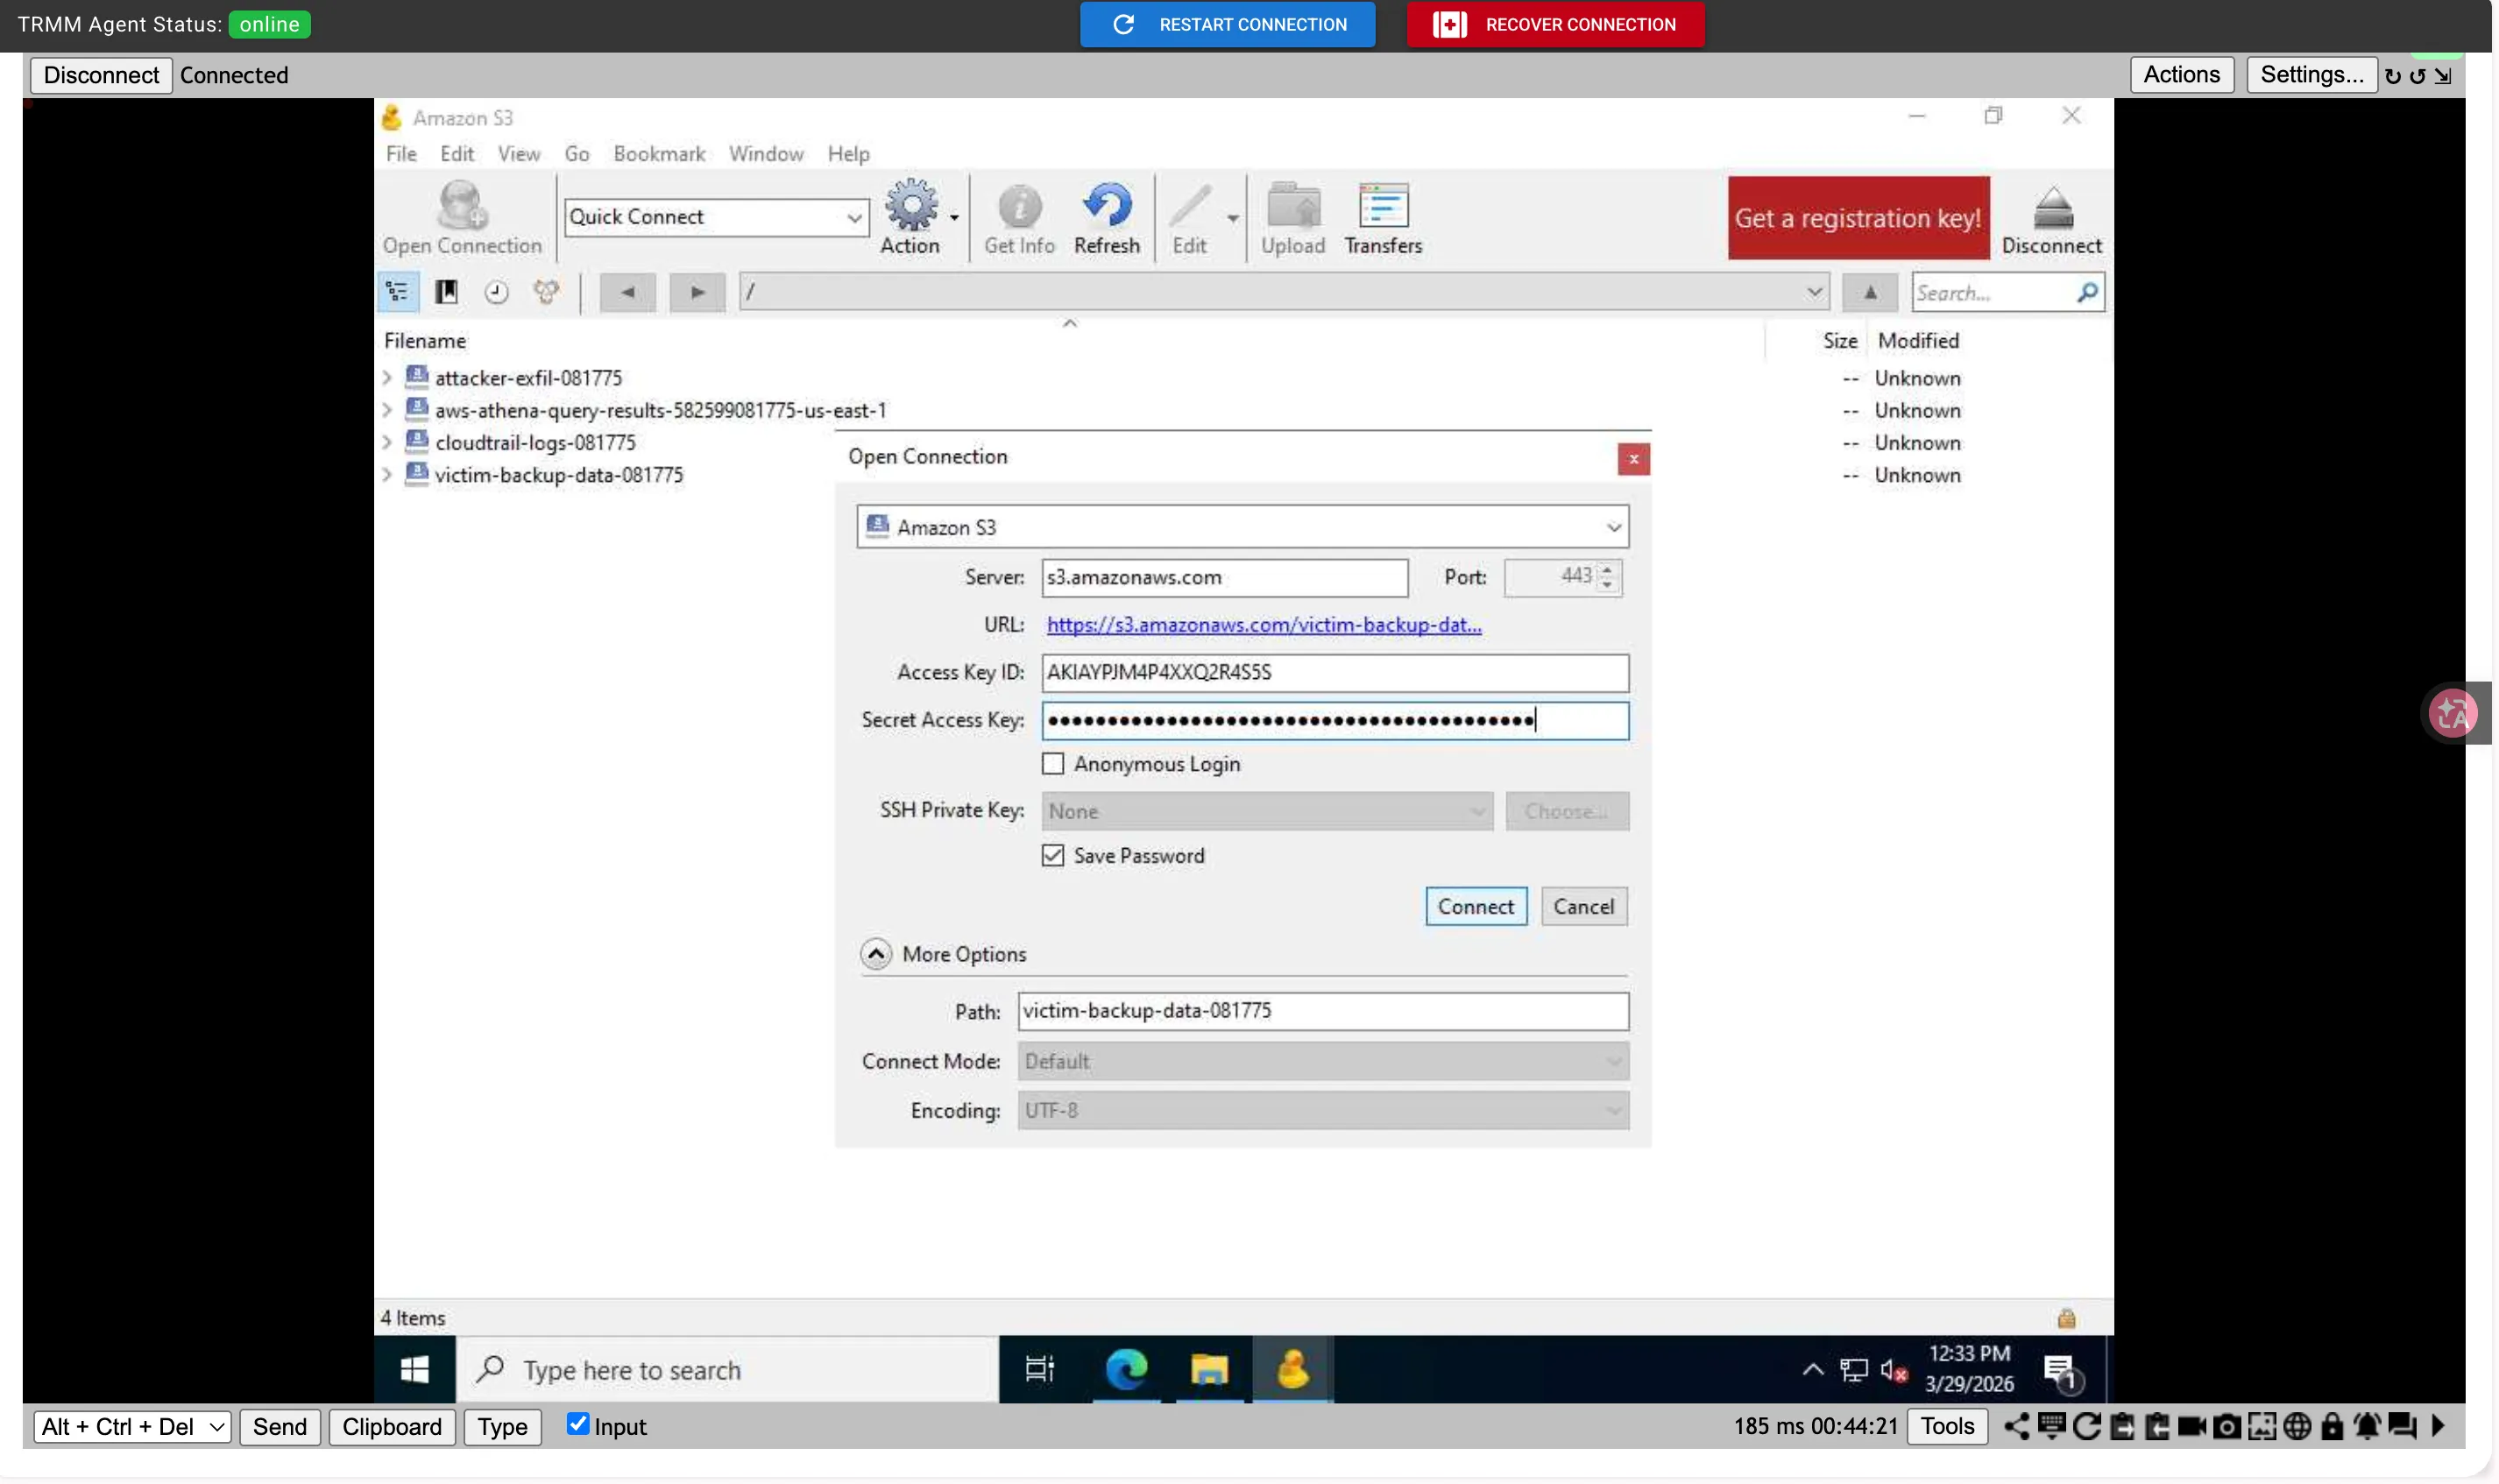Click the Recover Connection button
Screen dimensions: 2499x1484
[x=1555, y=24]
